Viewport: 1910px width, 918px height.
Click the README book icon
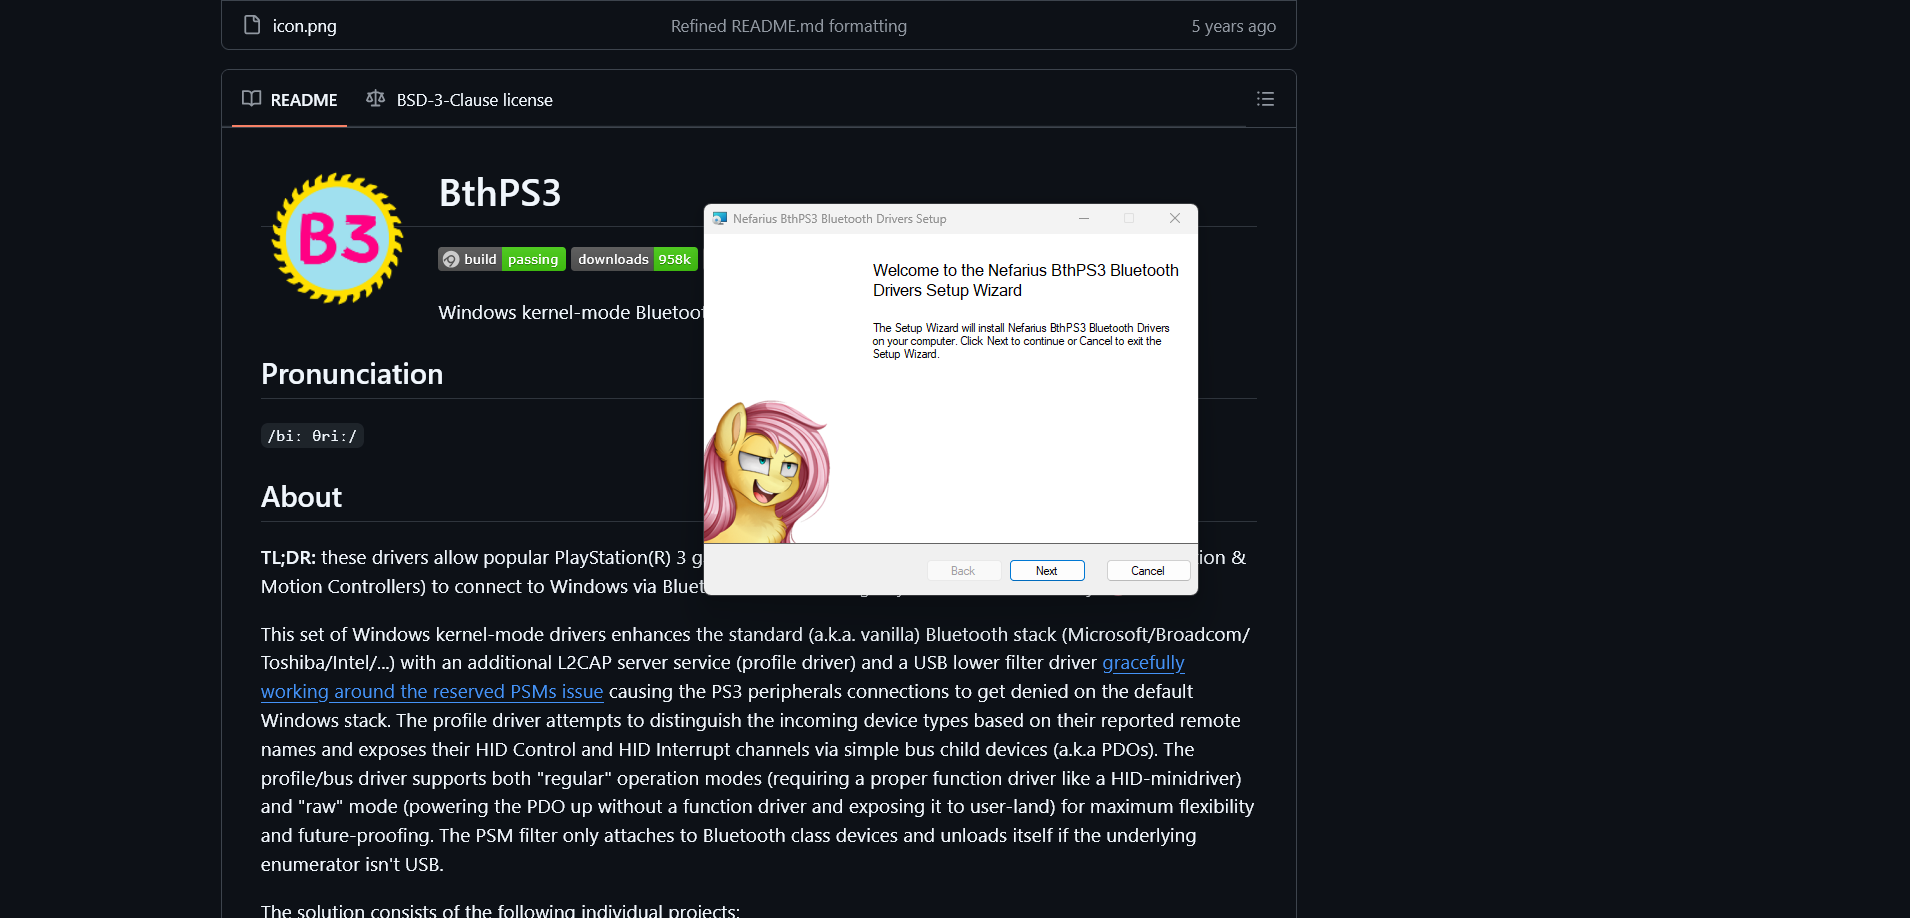(x=252, y=98)
